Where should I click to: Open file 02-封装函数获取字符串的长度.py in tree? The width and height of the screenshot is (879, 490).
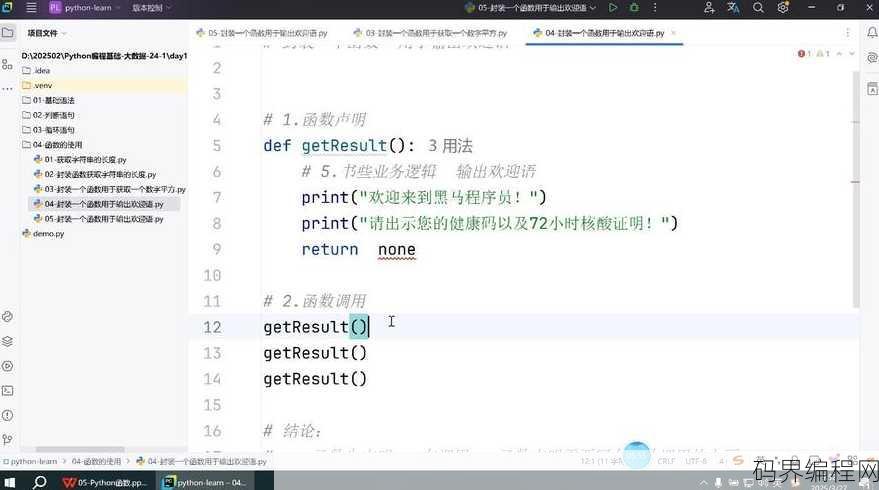[x=95, y=174]
